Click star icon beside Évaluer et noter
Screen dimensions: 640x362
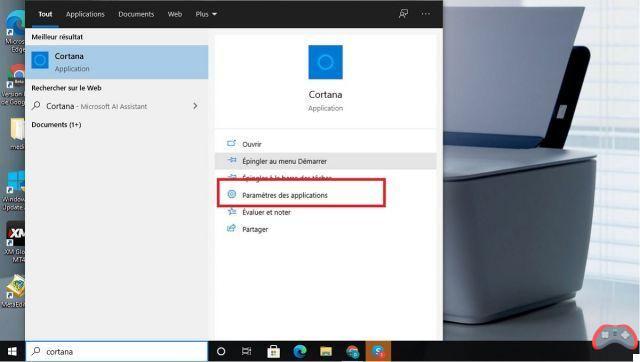[232, 211]
